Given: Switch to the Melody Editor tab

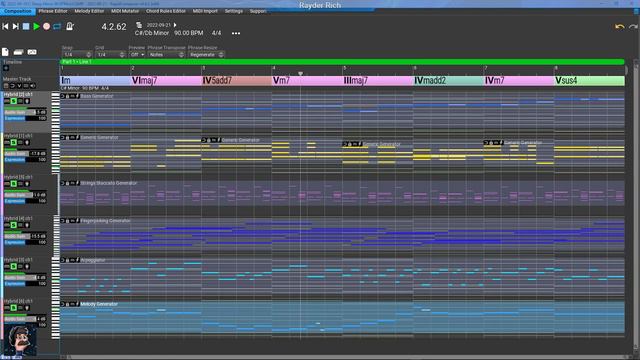Looking at the screenshot, I should (x=89, y=11).
